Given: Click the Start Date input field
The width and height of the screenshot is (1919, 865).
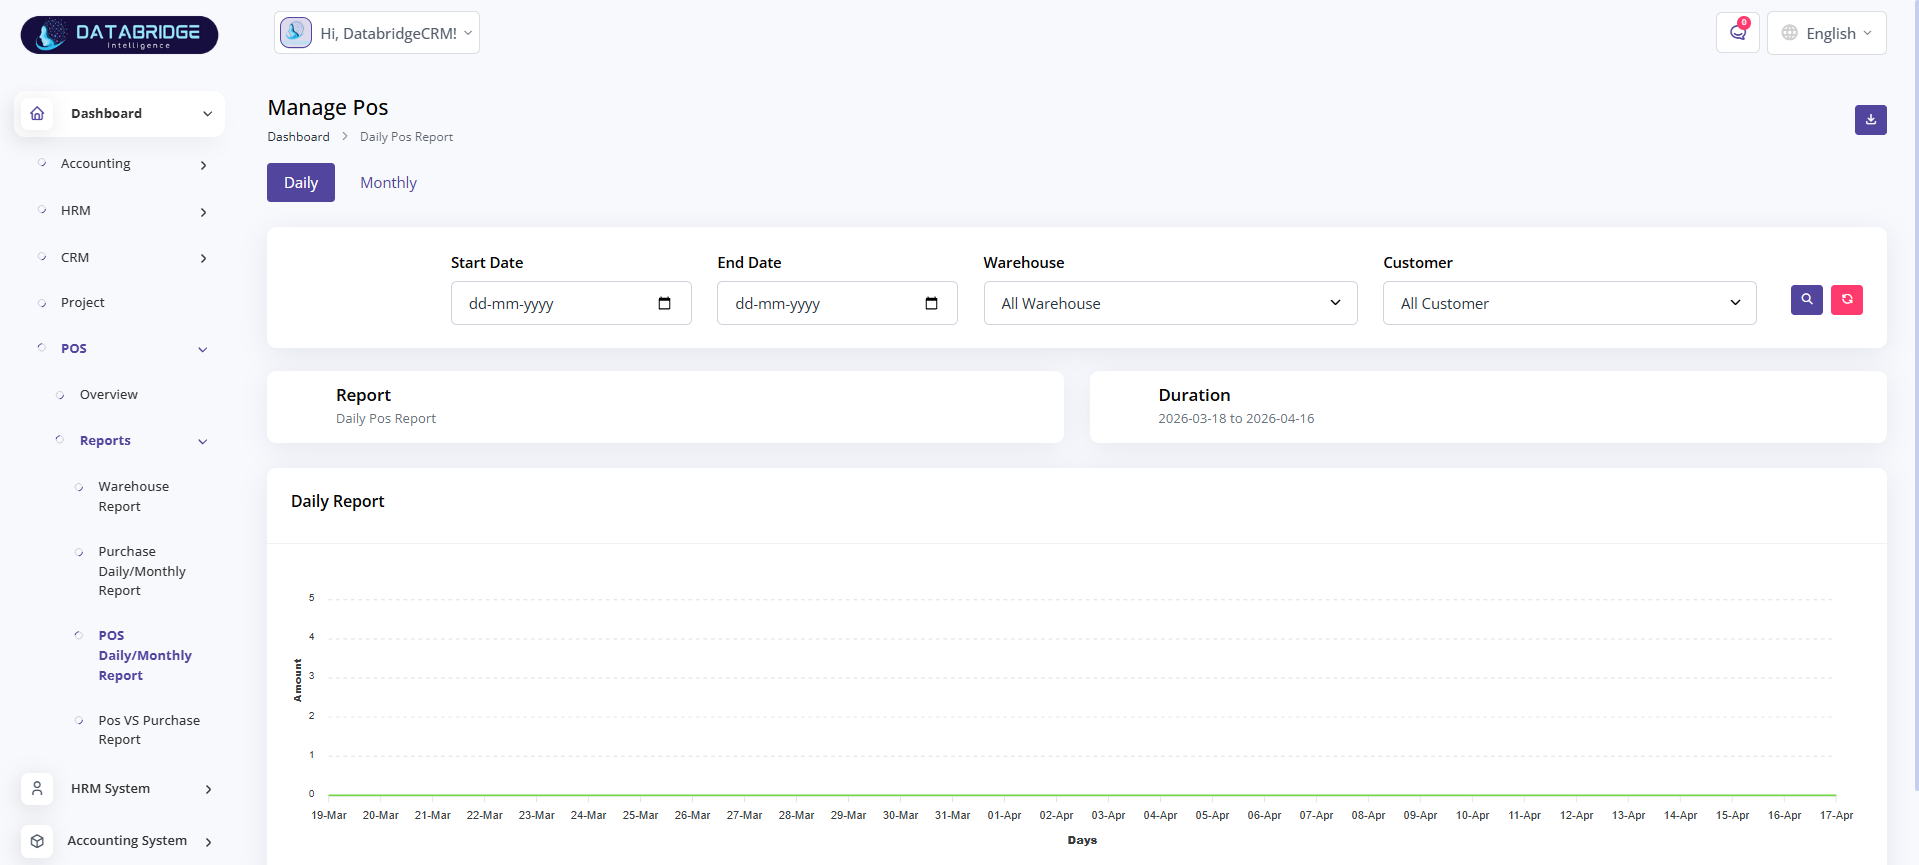Looking at the screenshot, I should coord(571,303).
